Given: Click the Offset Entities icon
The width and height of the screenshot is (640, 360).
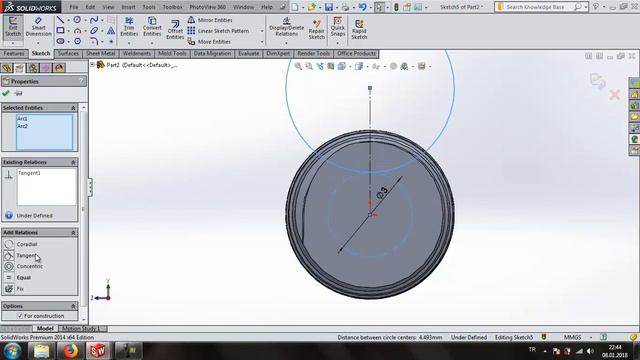Looking at the screenshot, I should point(175,30).
